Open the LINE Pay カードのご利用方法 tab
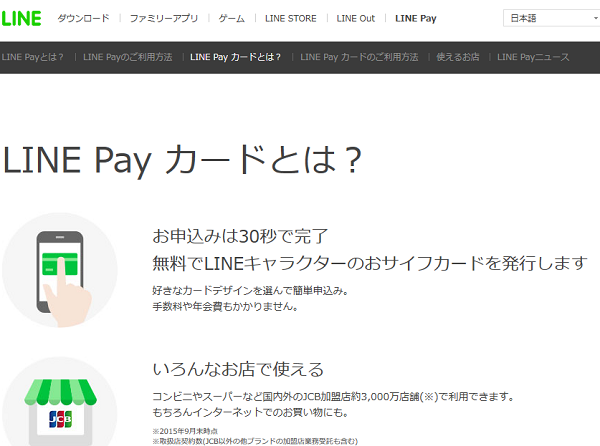This screenshot has width=600, height=446. pyautogui.click(x=359, y=57)
